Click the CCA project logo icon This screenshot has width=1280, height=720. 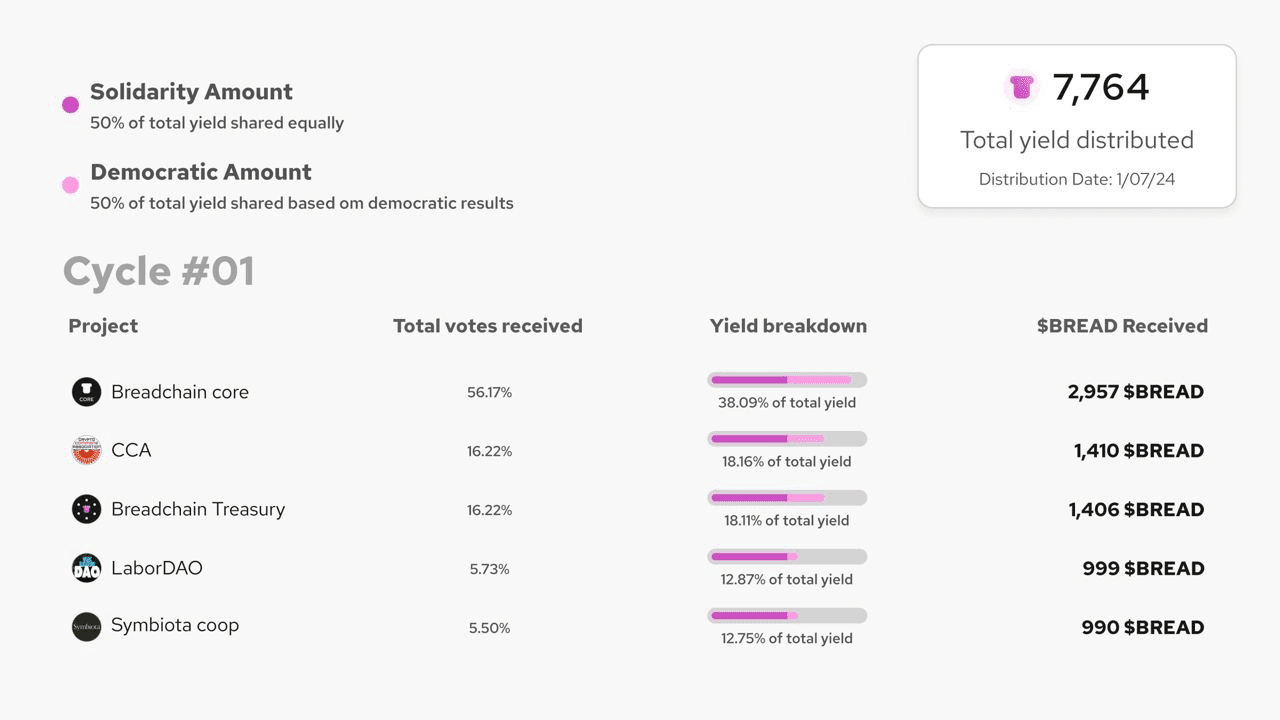coord(87,450)
